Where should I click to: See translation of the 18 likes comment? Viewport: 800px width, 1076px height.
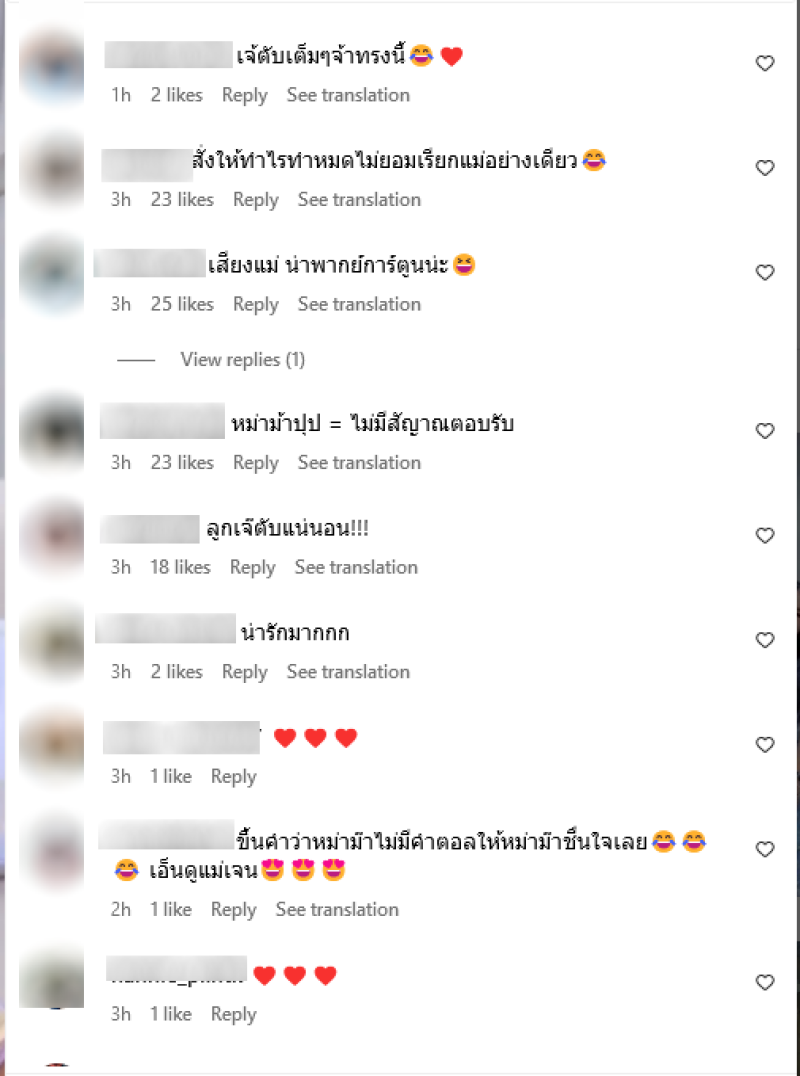click(356, 567)
